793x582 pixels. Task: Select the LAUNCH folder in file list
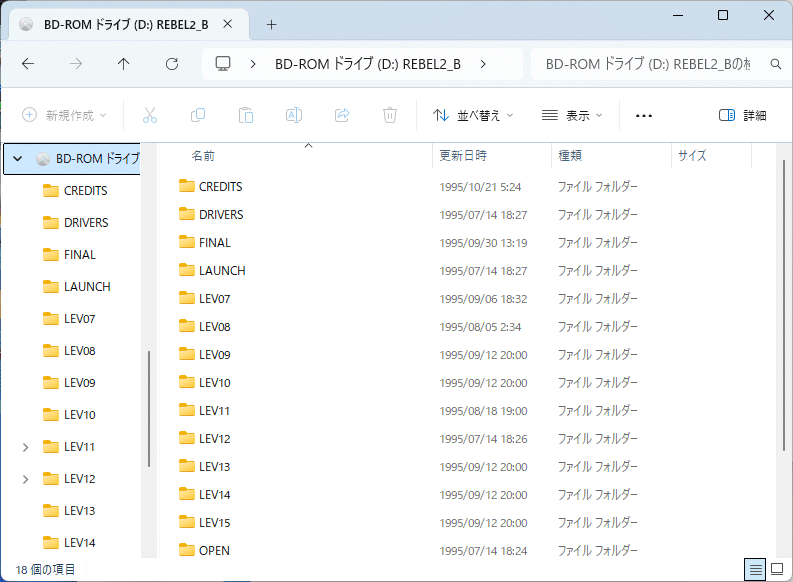(222, 271)
